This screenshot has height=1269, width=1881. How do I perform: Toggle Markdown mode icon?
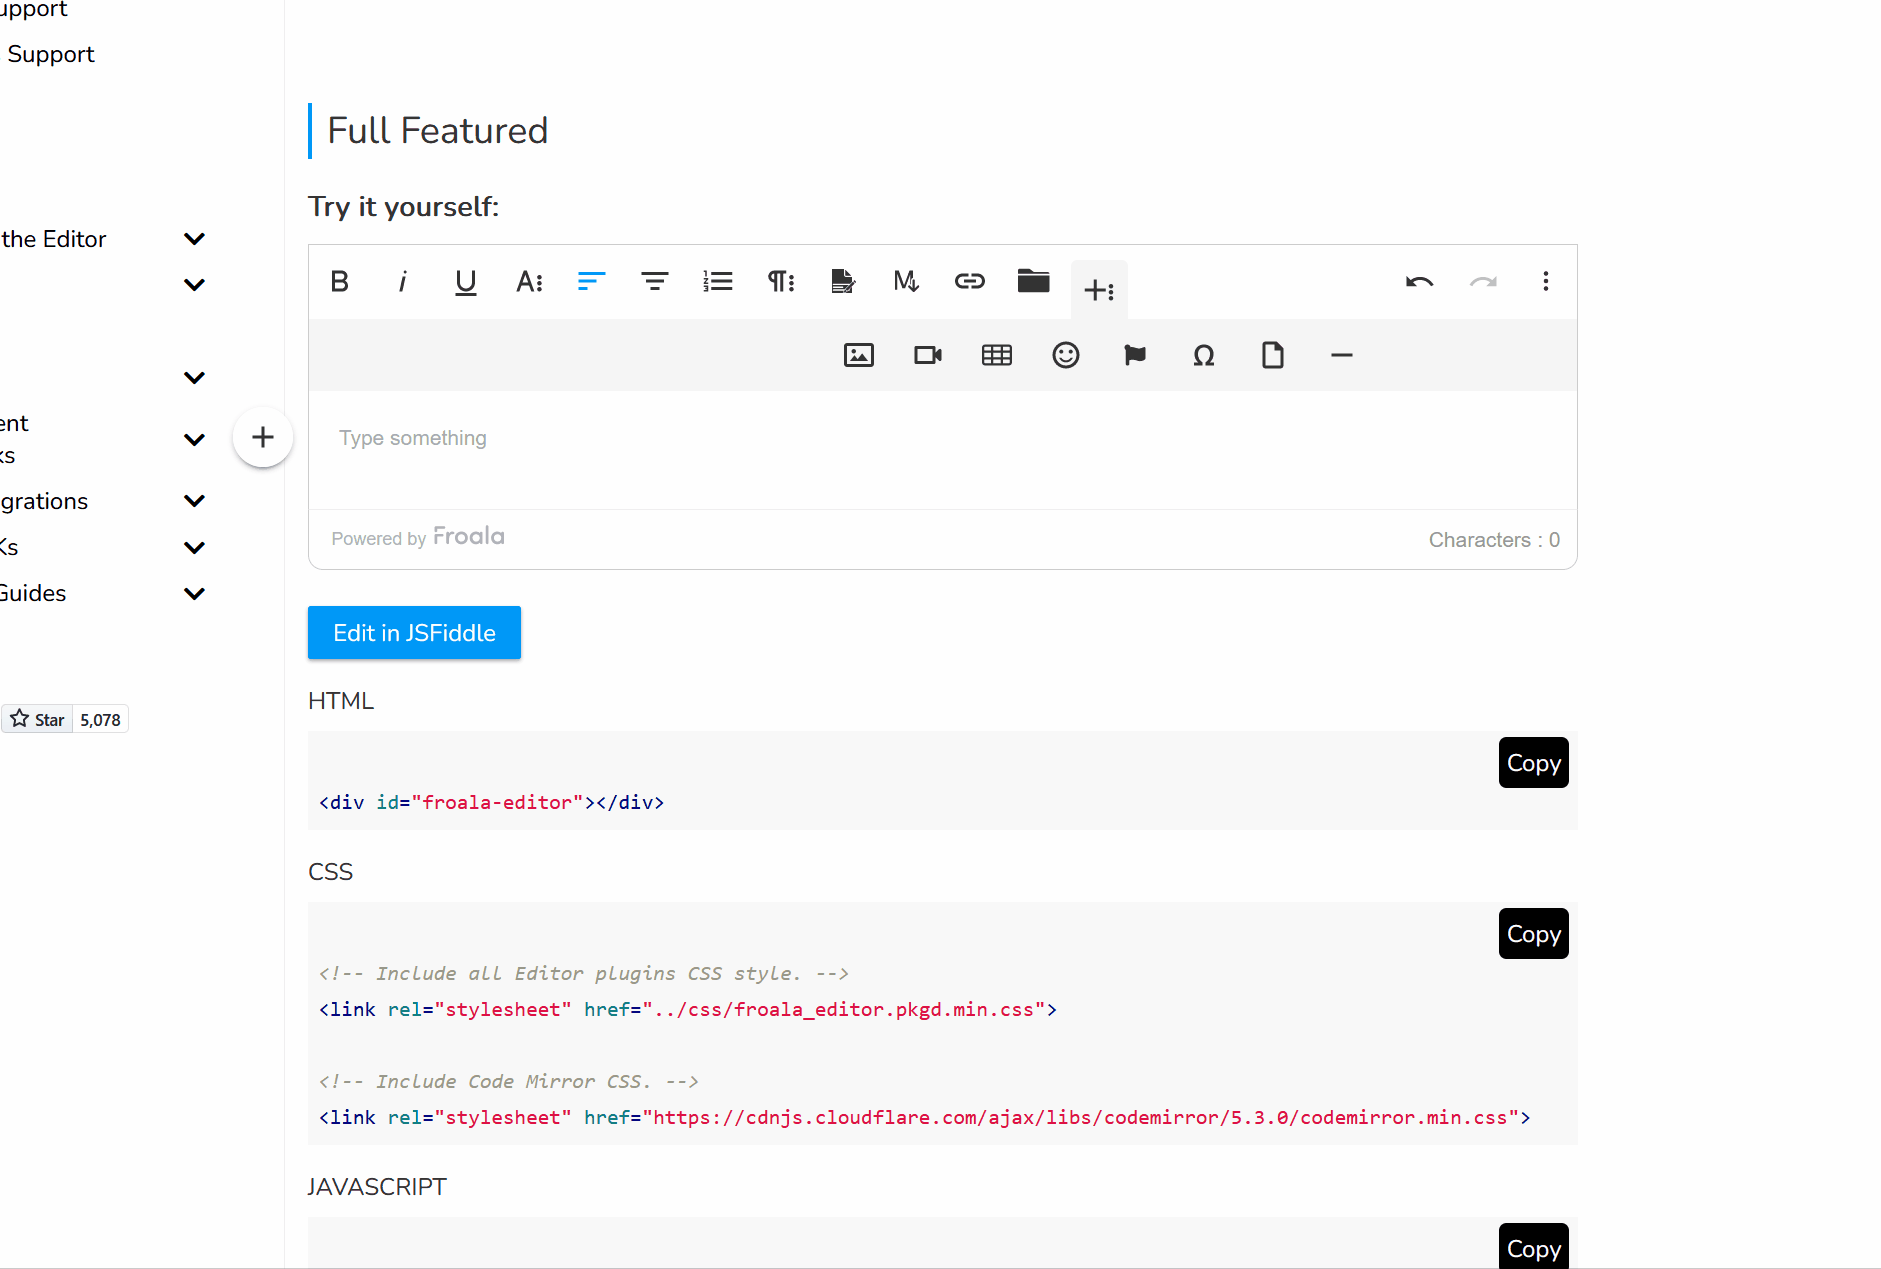pyautogui.click(x=907, y=282)
